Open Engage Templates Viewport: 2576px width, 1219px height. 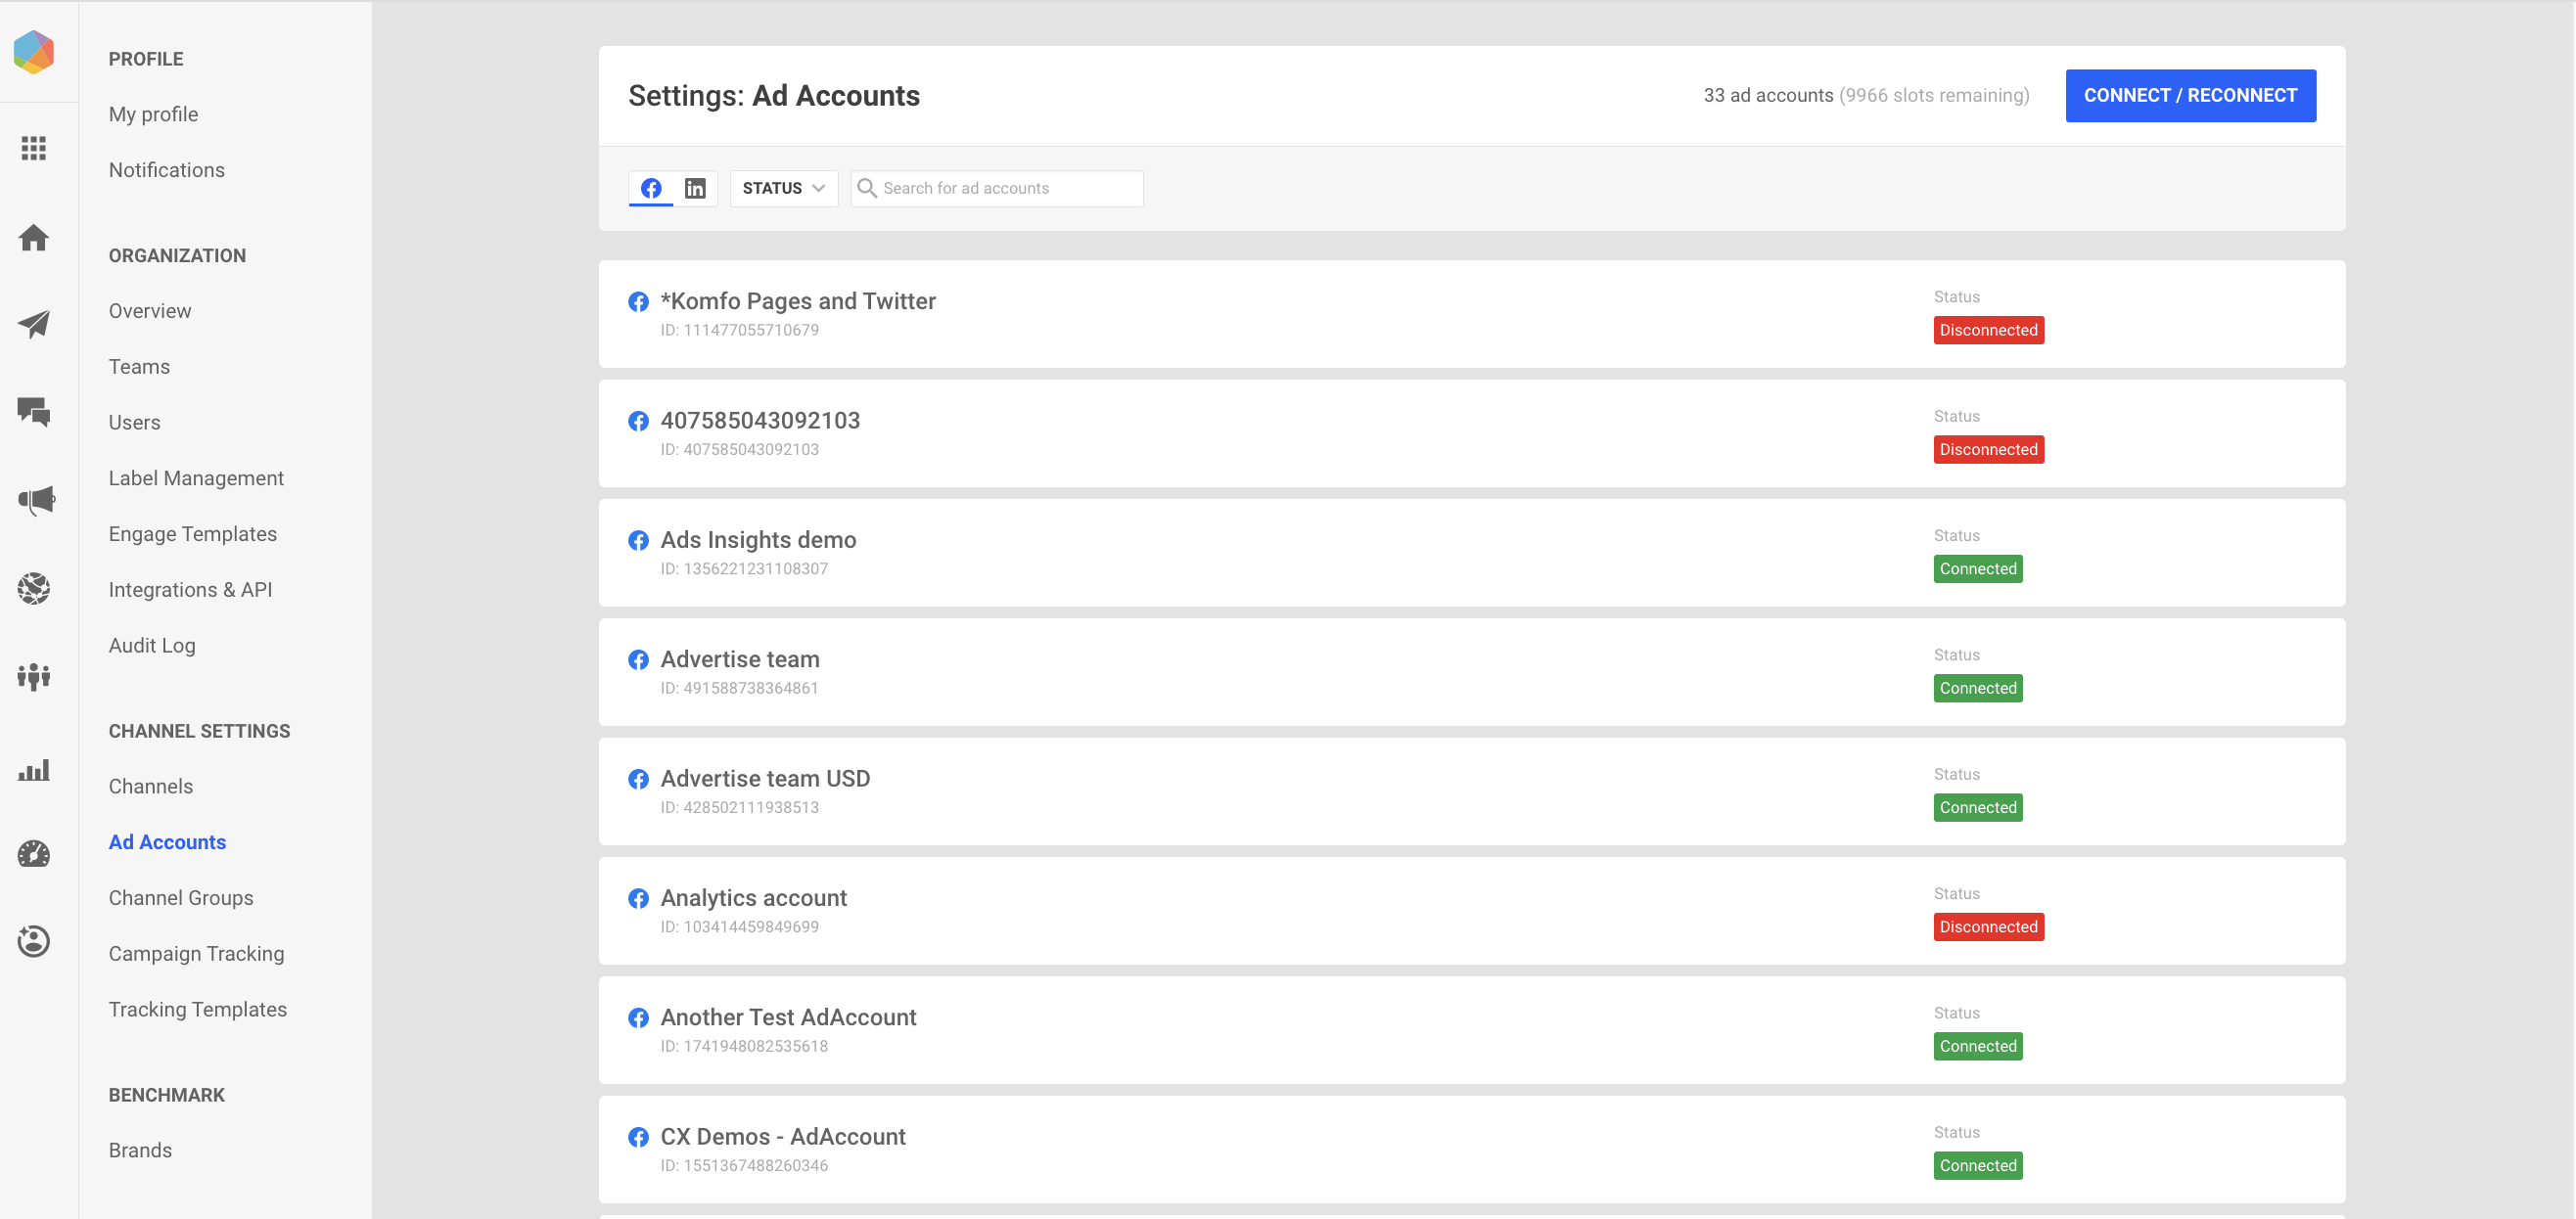coord(192,534)
